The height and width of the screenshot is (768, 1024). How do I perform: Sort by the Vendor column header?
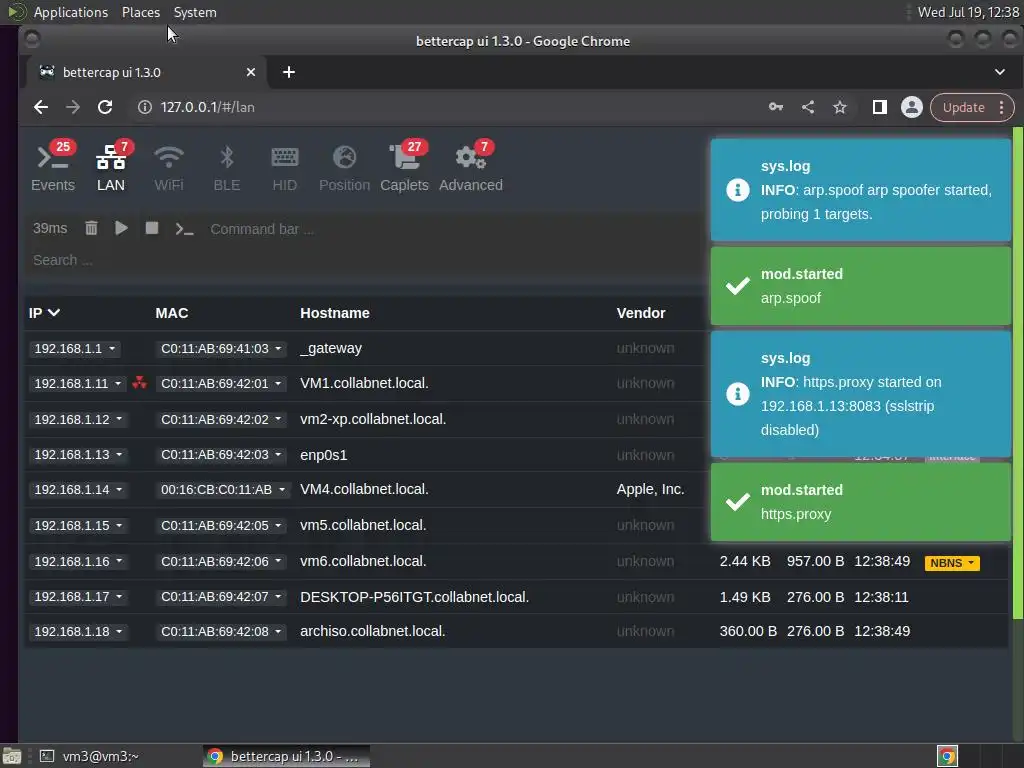coord(641,313)
